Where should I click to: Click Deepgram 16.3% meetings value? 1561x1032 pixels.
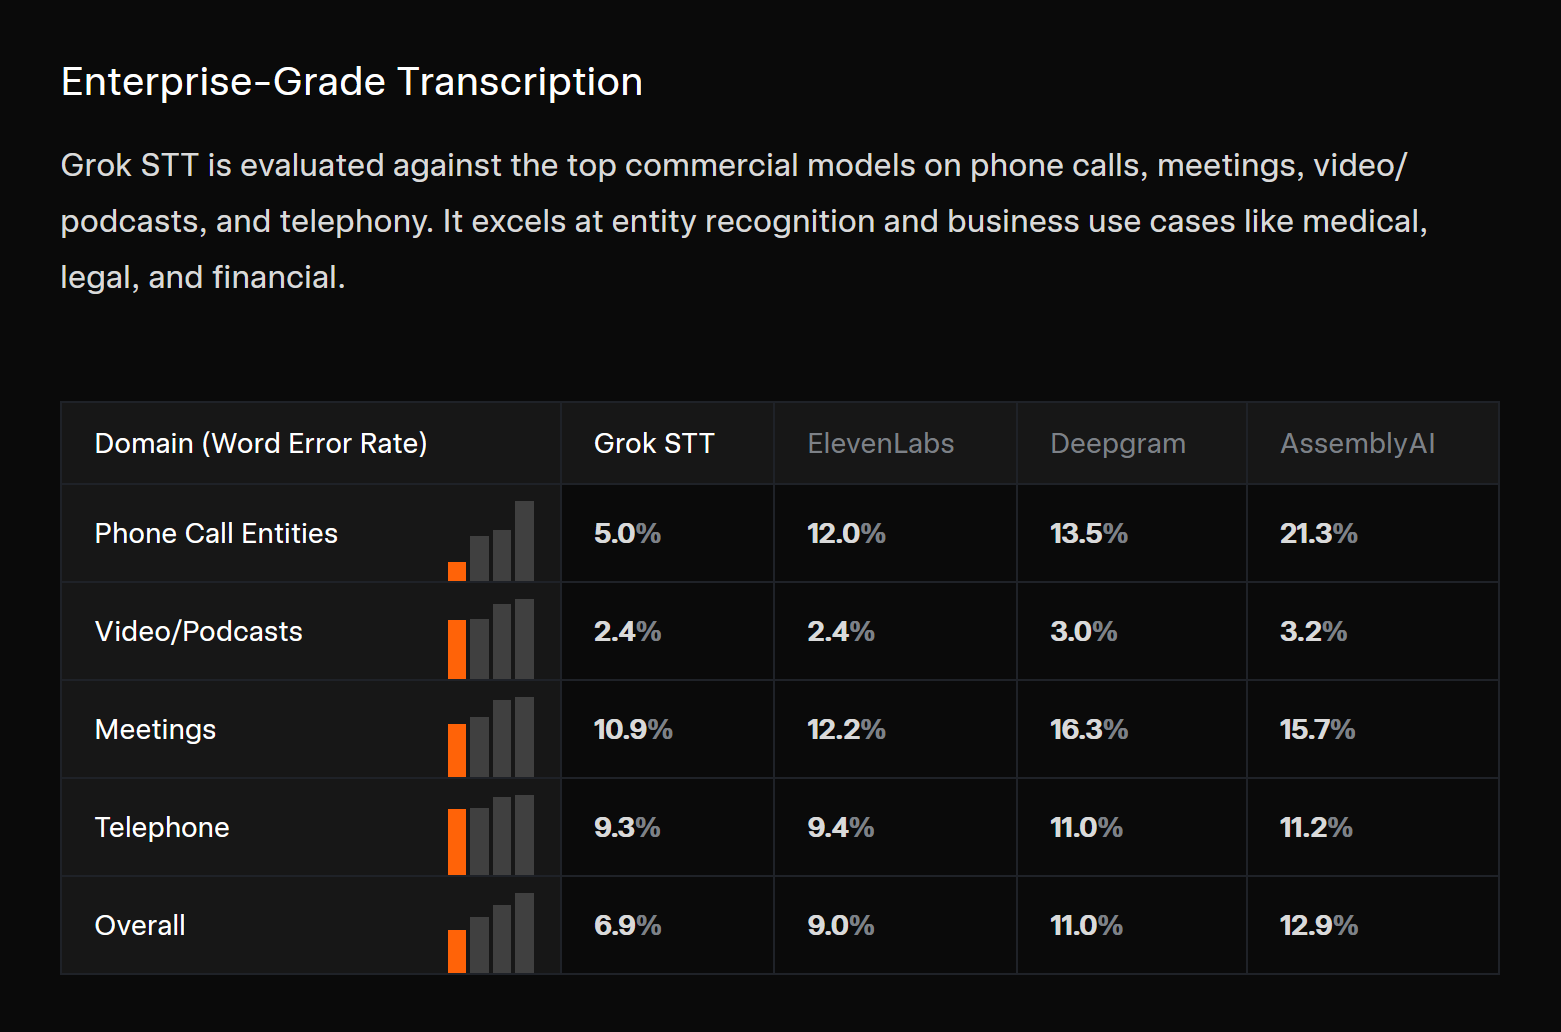click(1088, 729)
